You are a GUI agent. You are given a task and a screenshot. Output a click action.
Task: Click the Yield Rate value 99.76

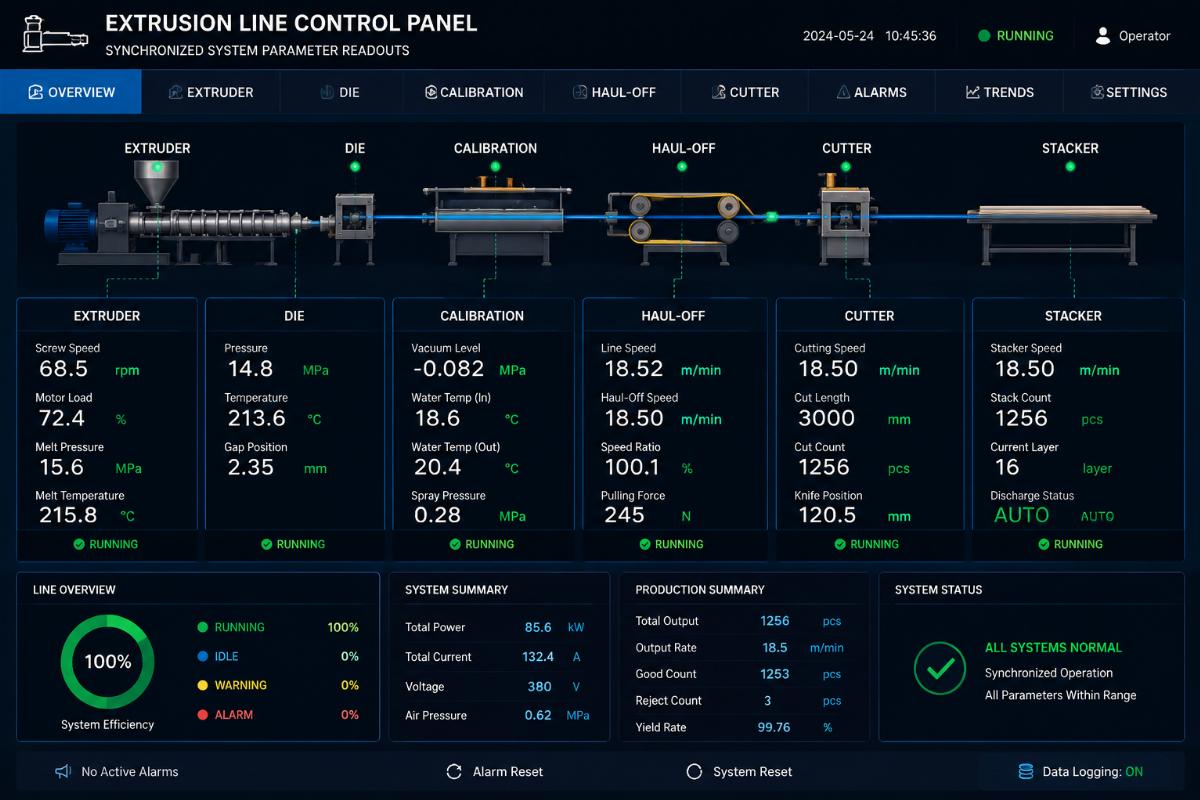click(774, 727)
